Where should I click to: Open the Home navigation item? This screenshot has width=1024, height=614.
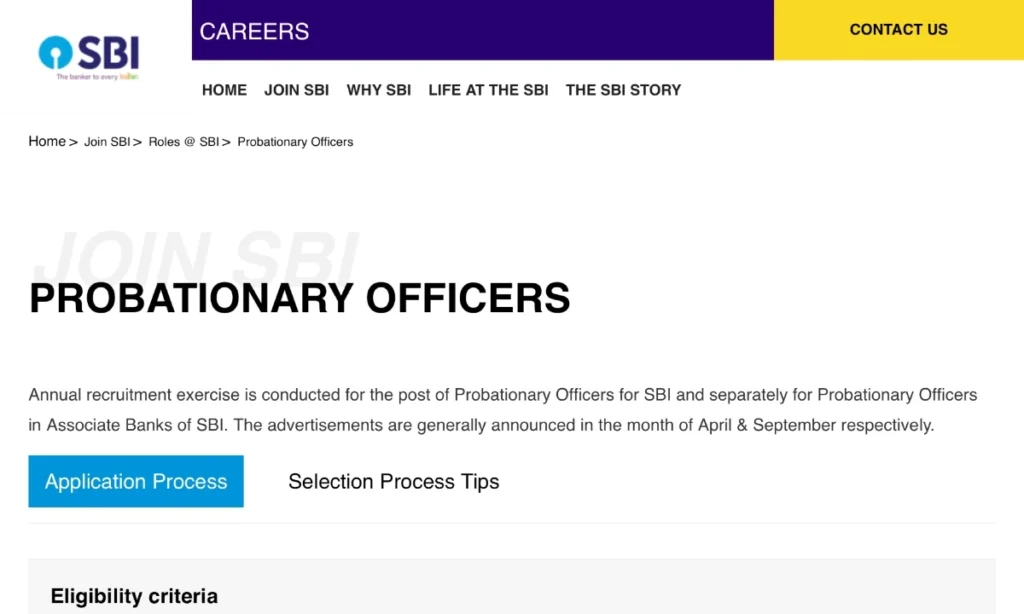(224, 90)
